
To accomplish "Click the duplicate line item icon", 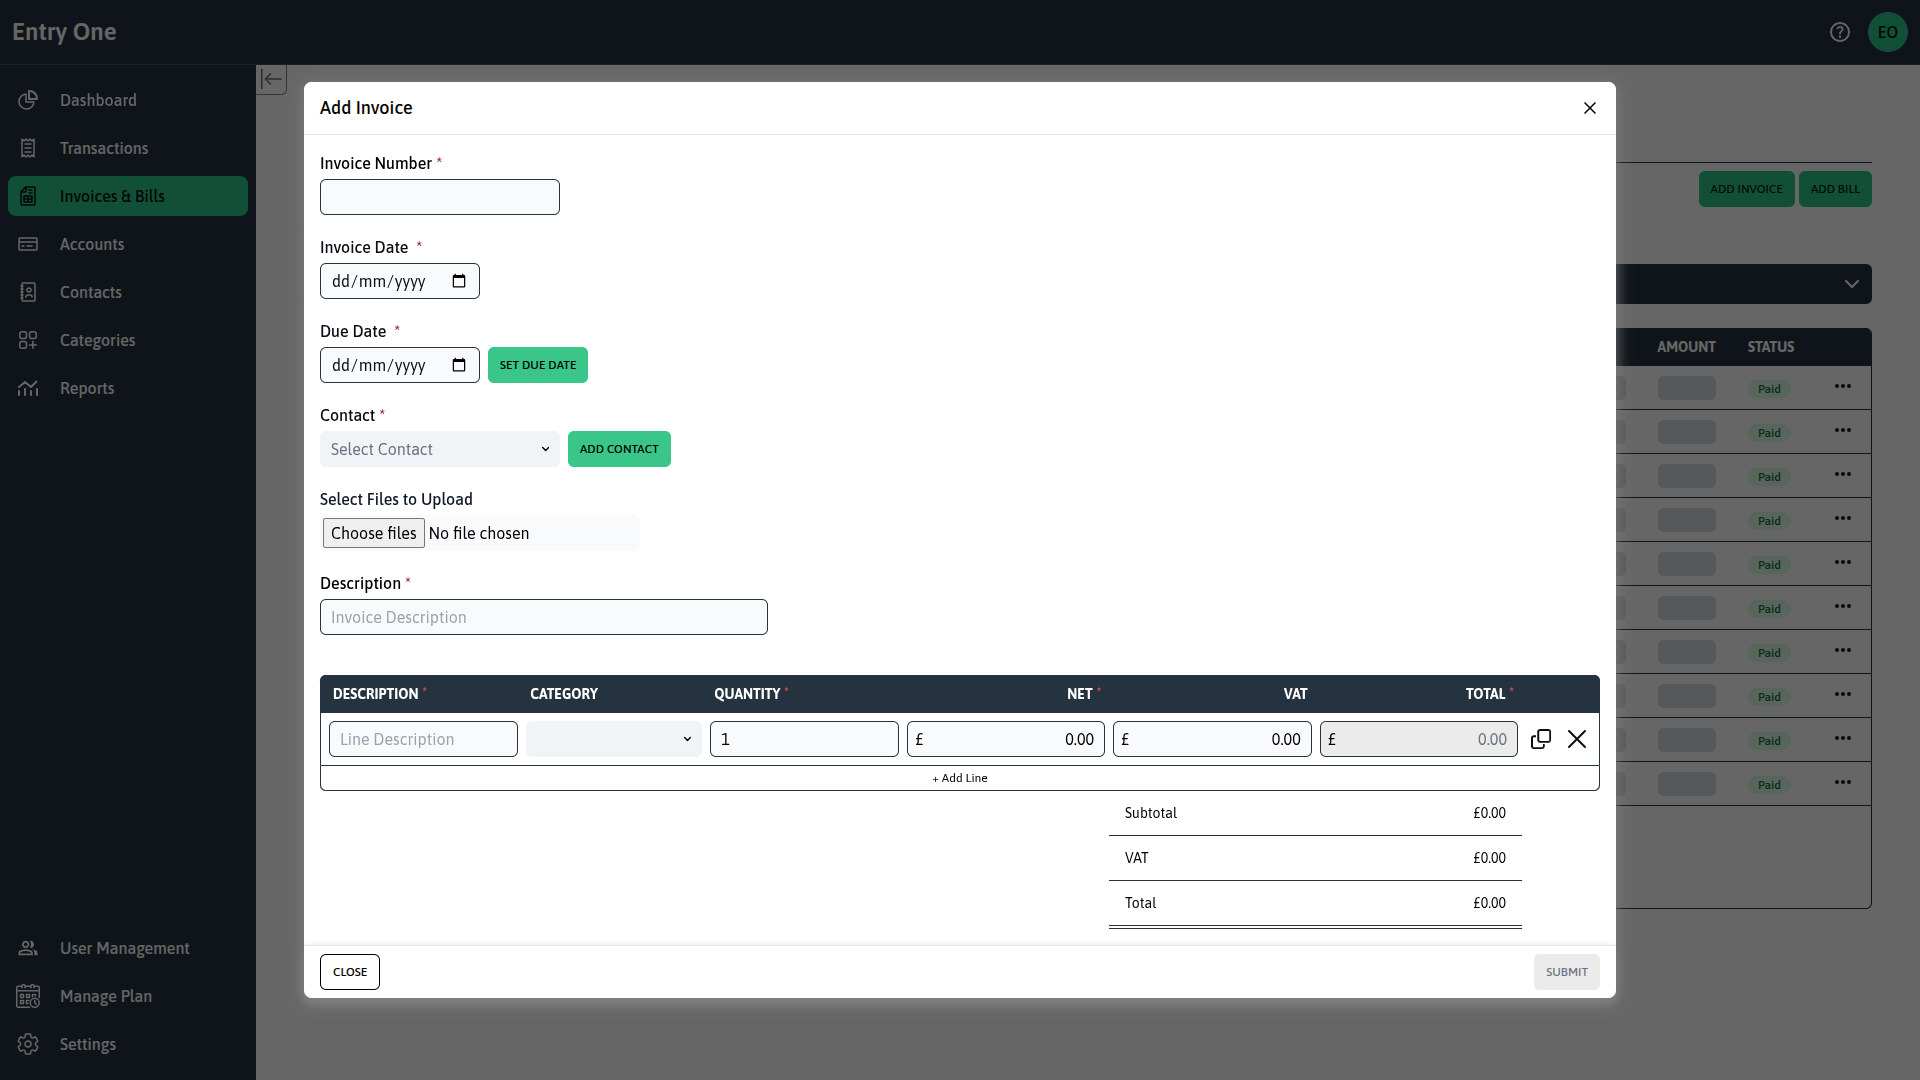I will pos(1540,739).
